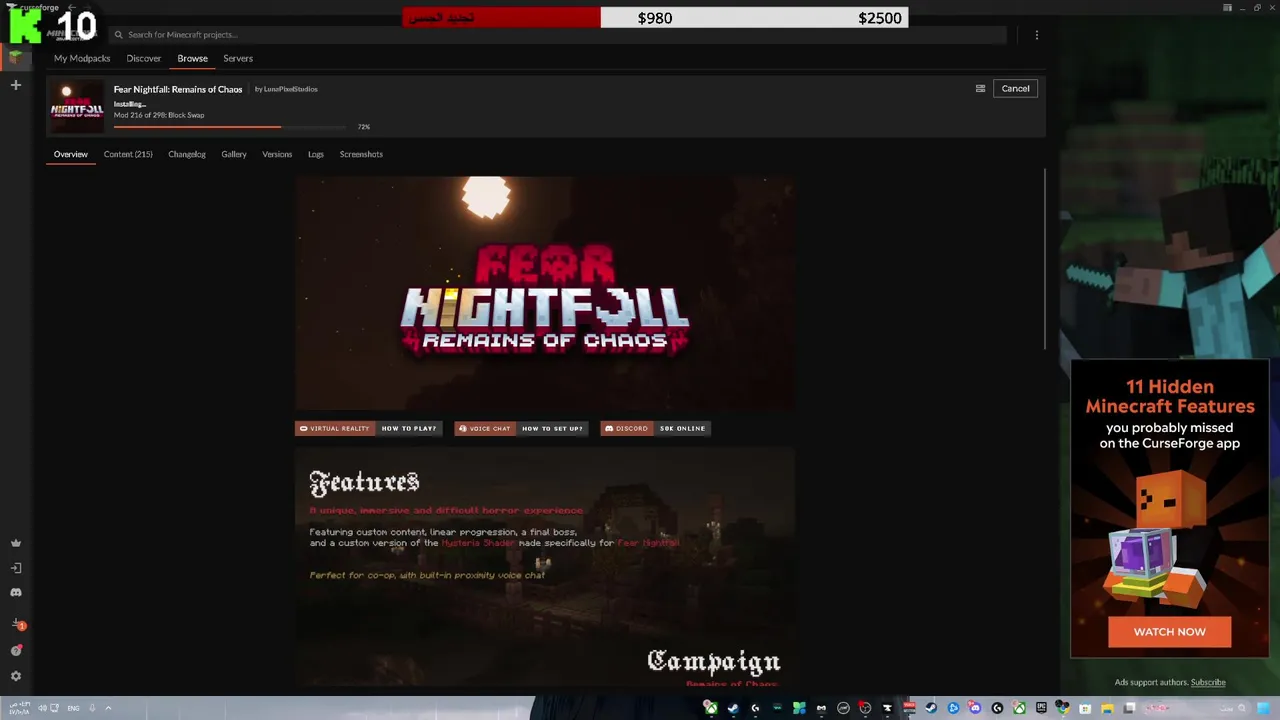Click the ENG language indicator

coord(73,708)
